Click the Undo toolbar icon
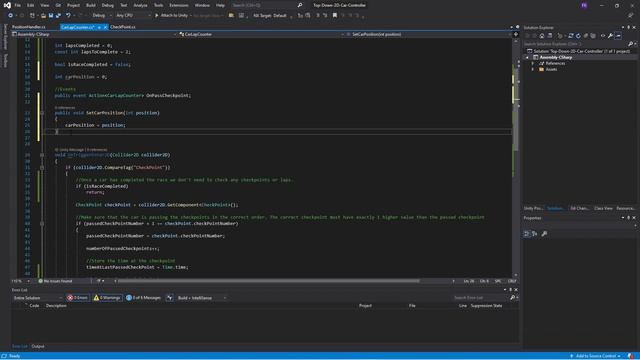Viewport: 640px width, 360px height. click(x=68, y=16)
